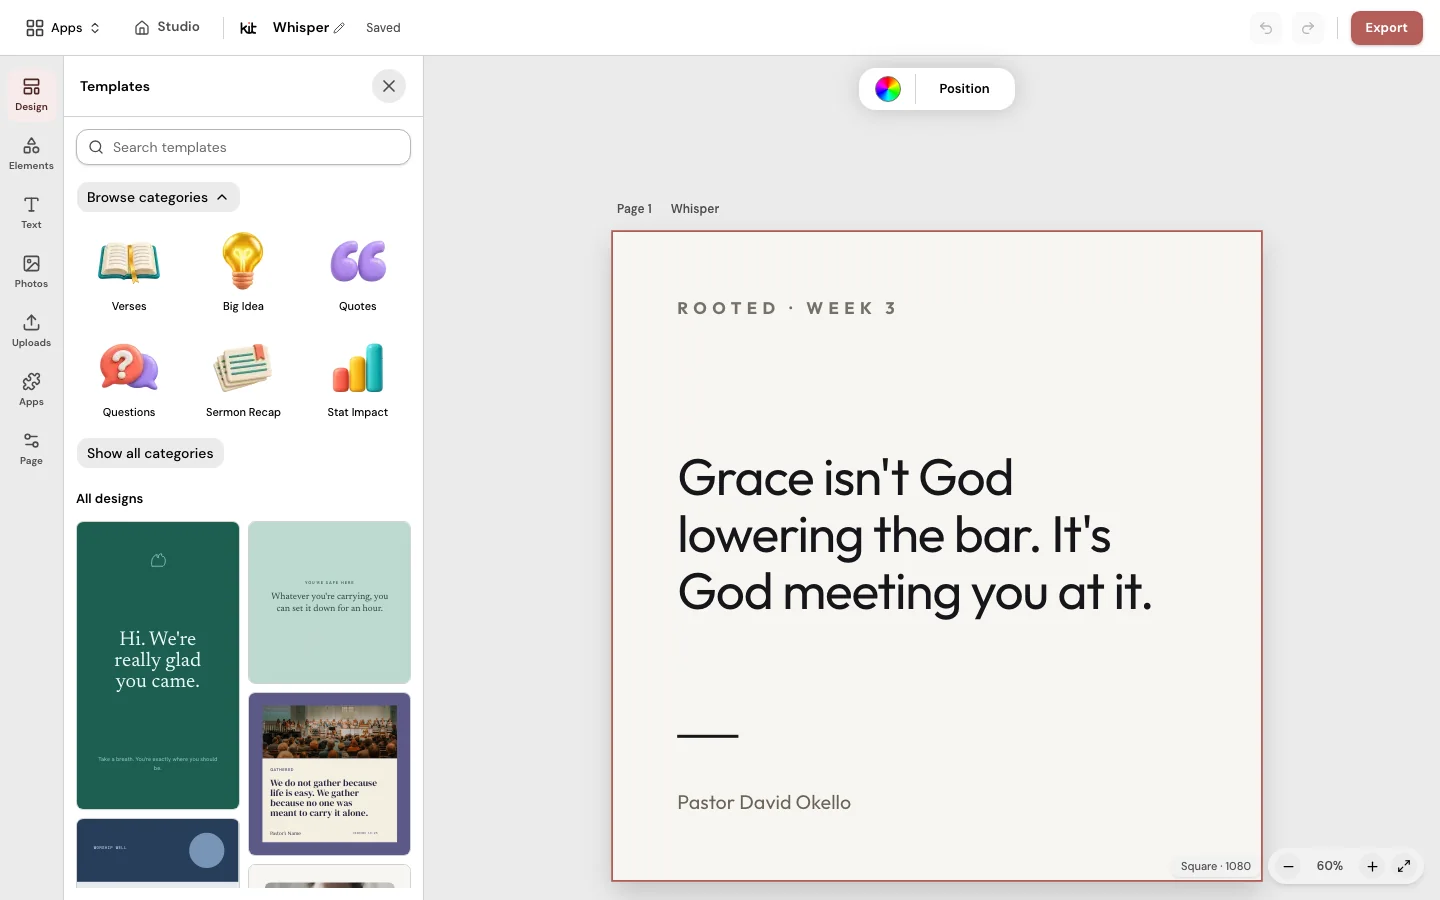Click the undo arrow
Screen dimensions: 1440x900
click(x=1266, y=28)
